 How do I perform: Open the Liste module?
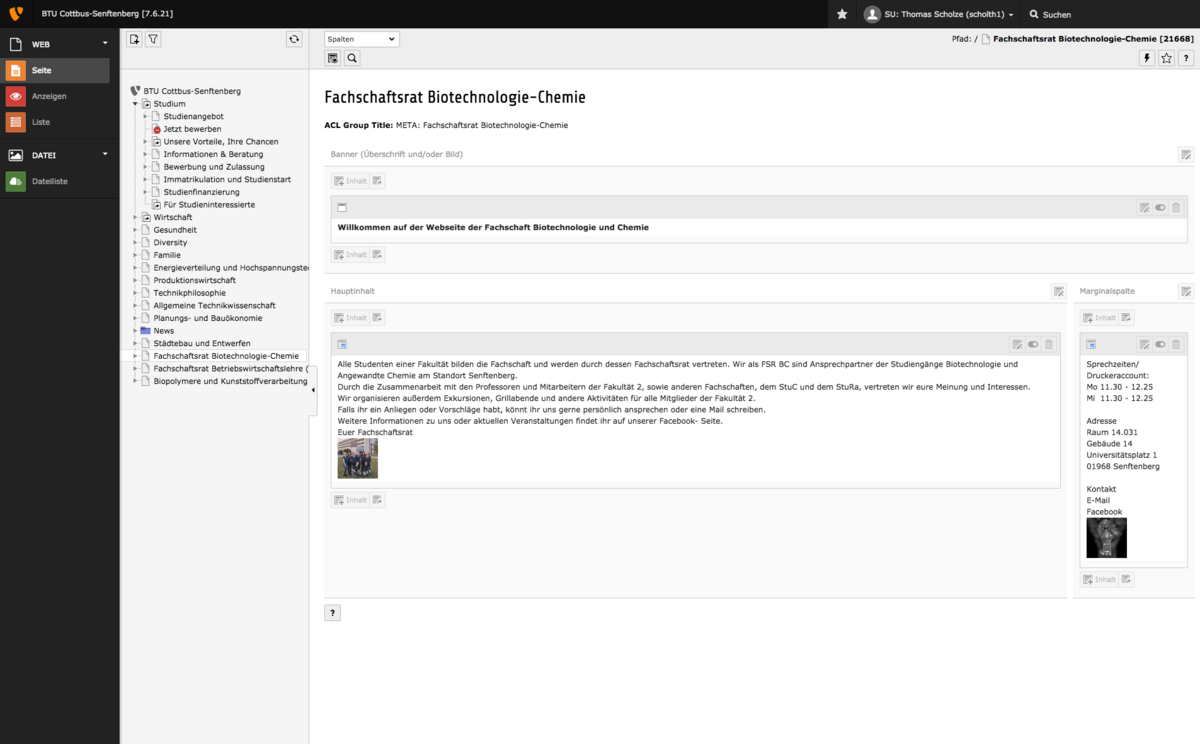41,122
